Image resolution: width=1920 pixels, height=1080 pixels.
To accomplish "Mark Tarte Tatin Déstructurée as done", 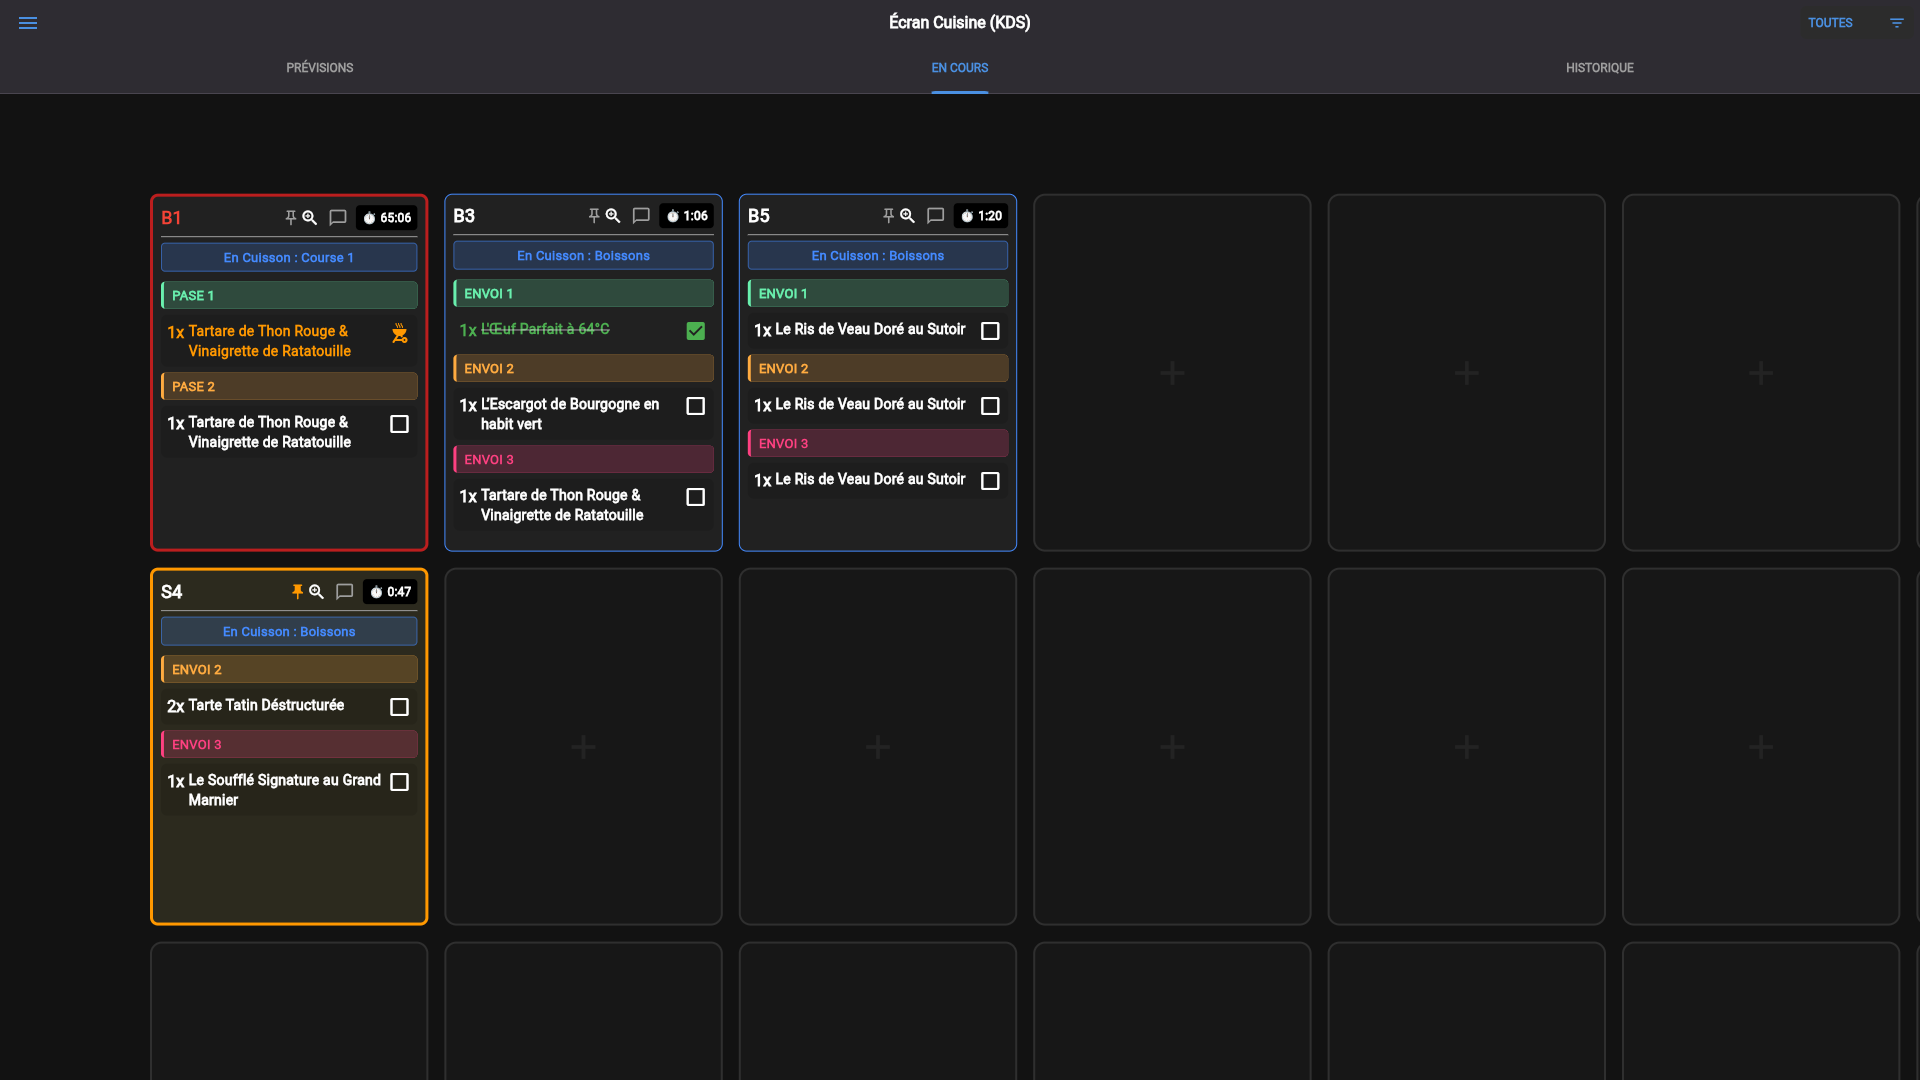I will click(x=399, y=707).
